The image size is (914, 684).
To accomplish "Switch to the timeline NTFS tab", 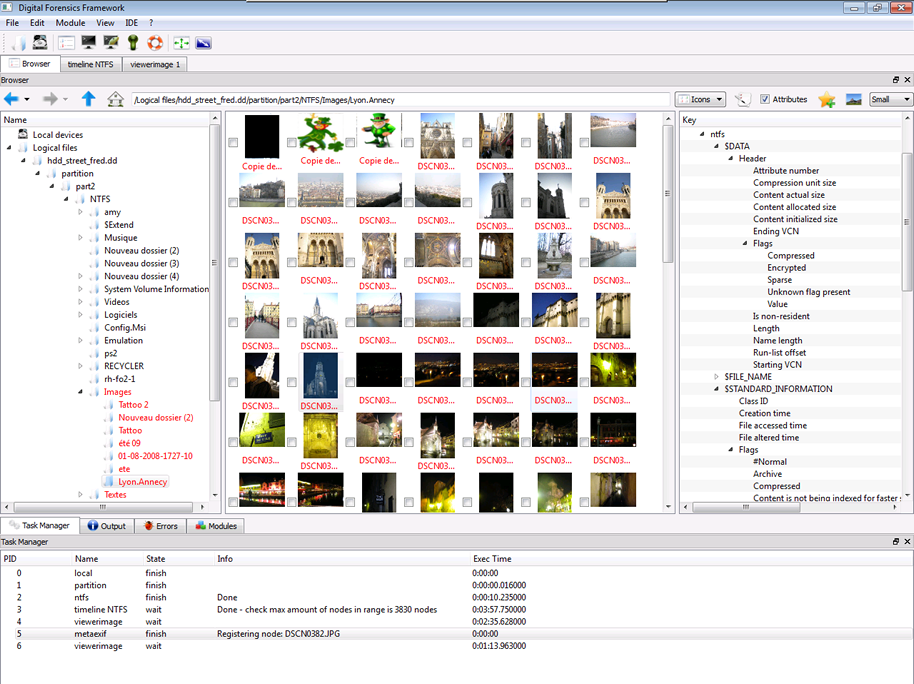I will (90, 62).
